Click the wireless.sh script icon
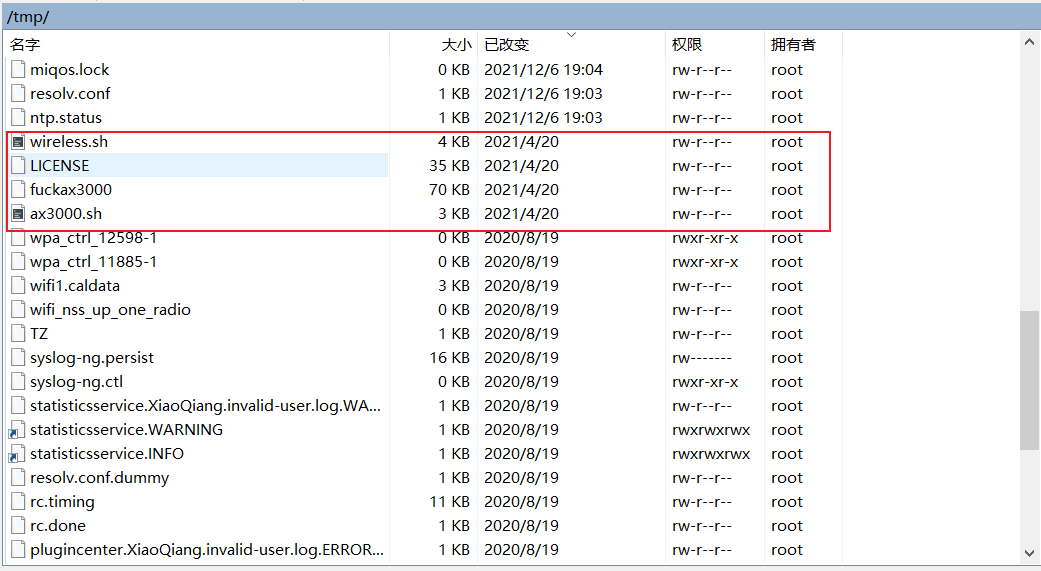 (19, 141)
